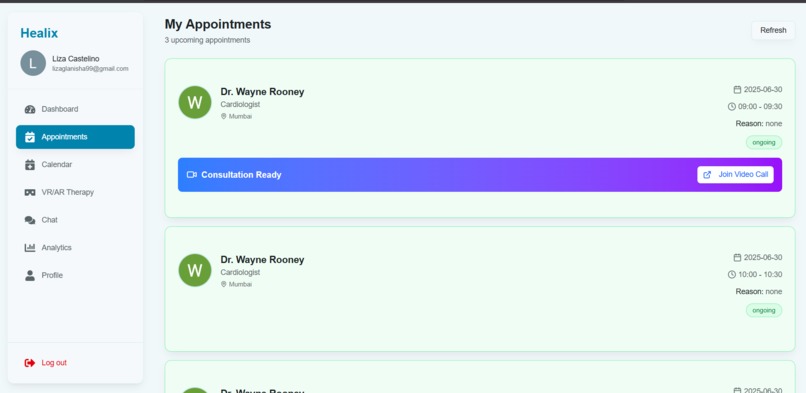Click the video camera icon beside Consultation Ready

click(x=192, y=175)
